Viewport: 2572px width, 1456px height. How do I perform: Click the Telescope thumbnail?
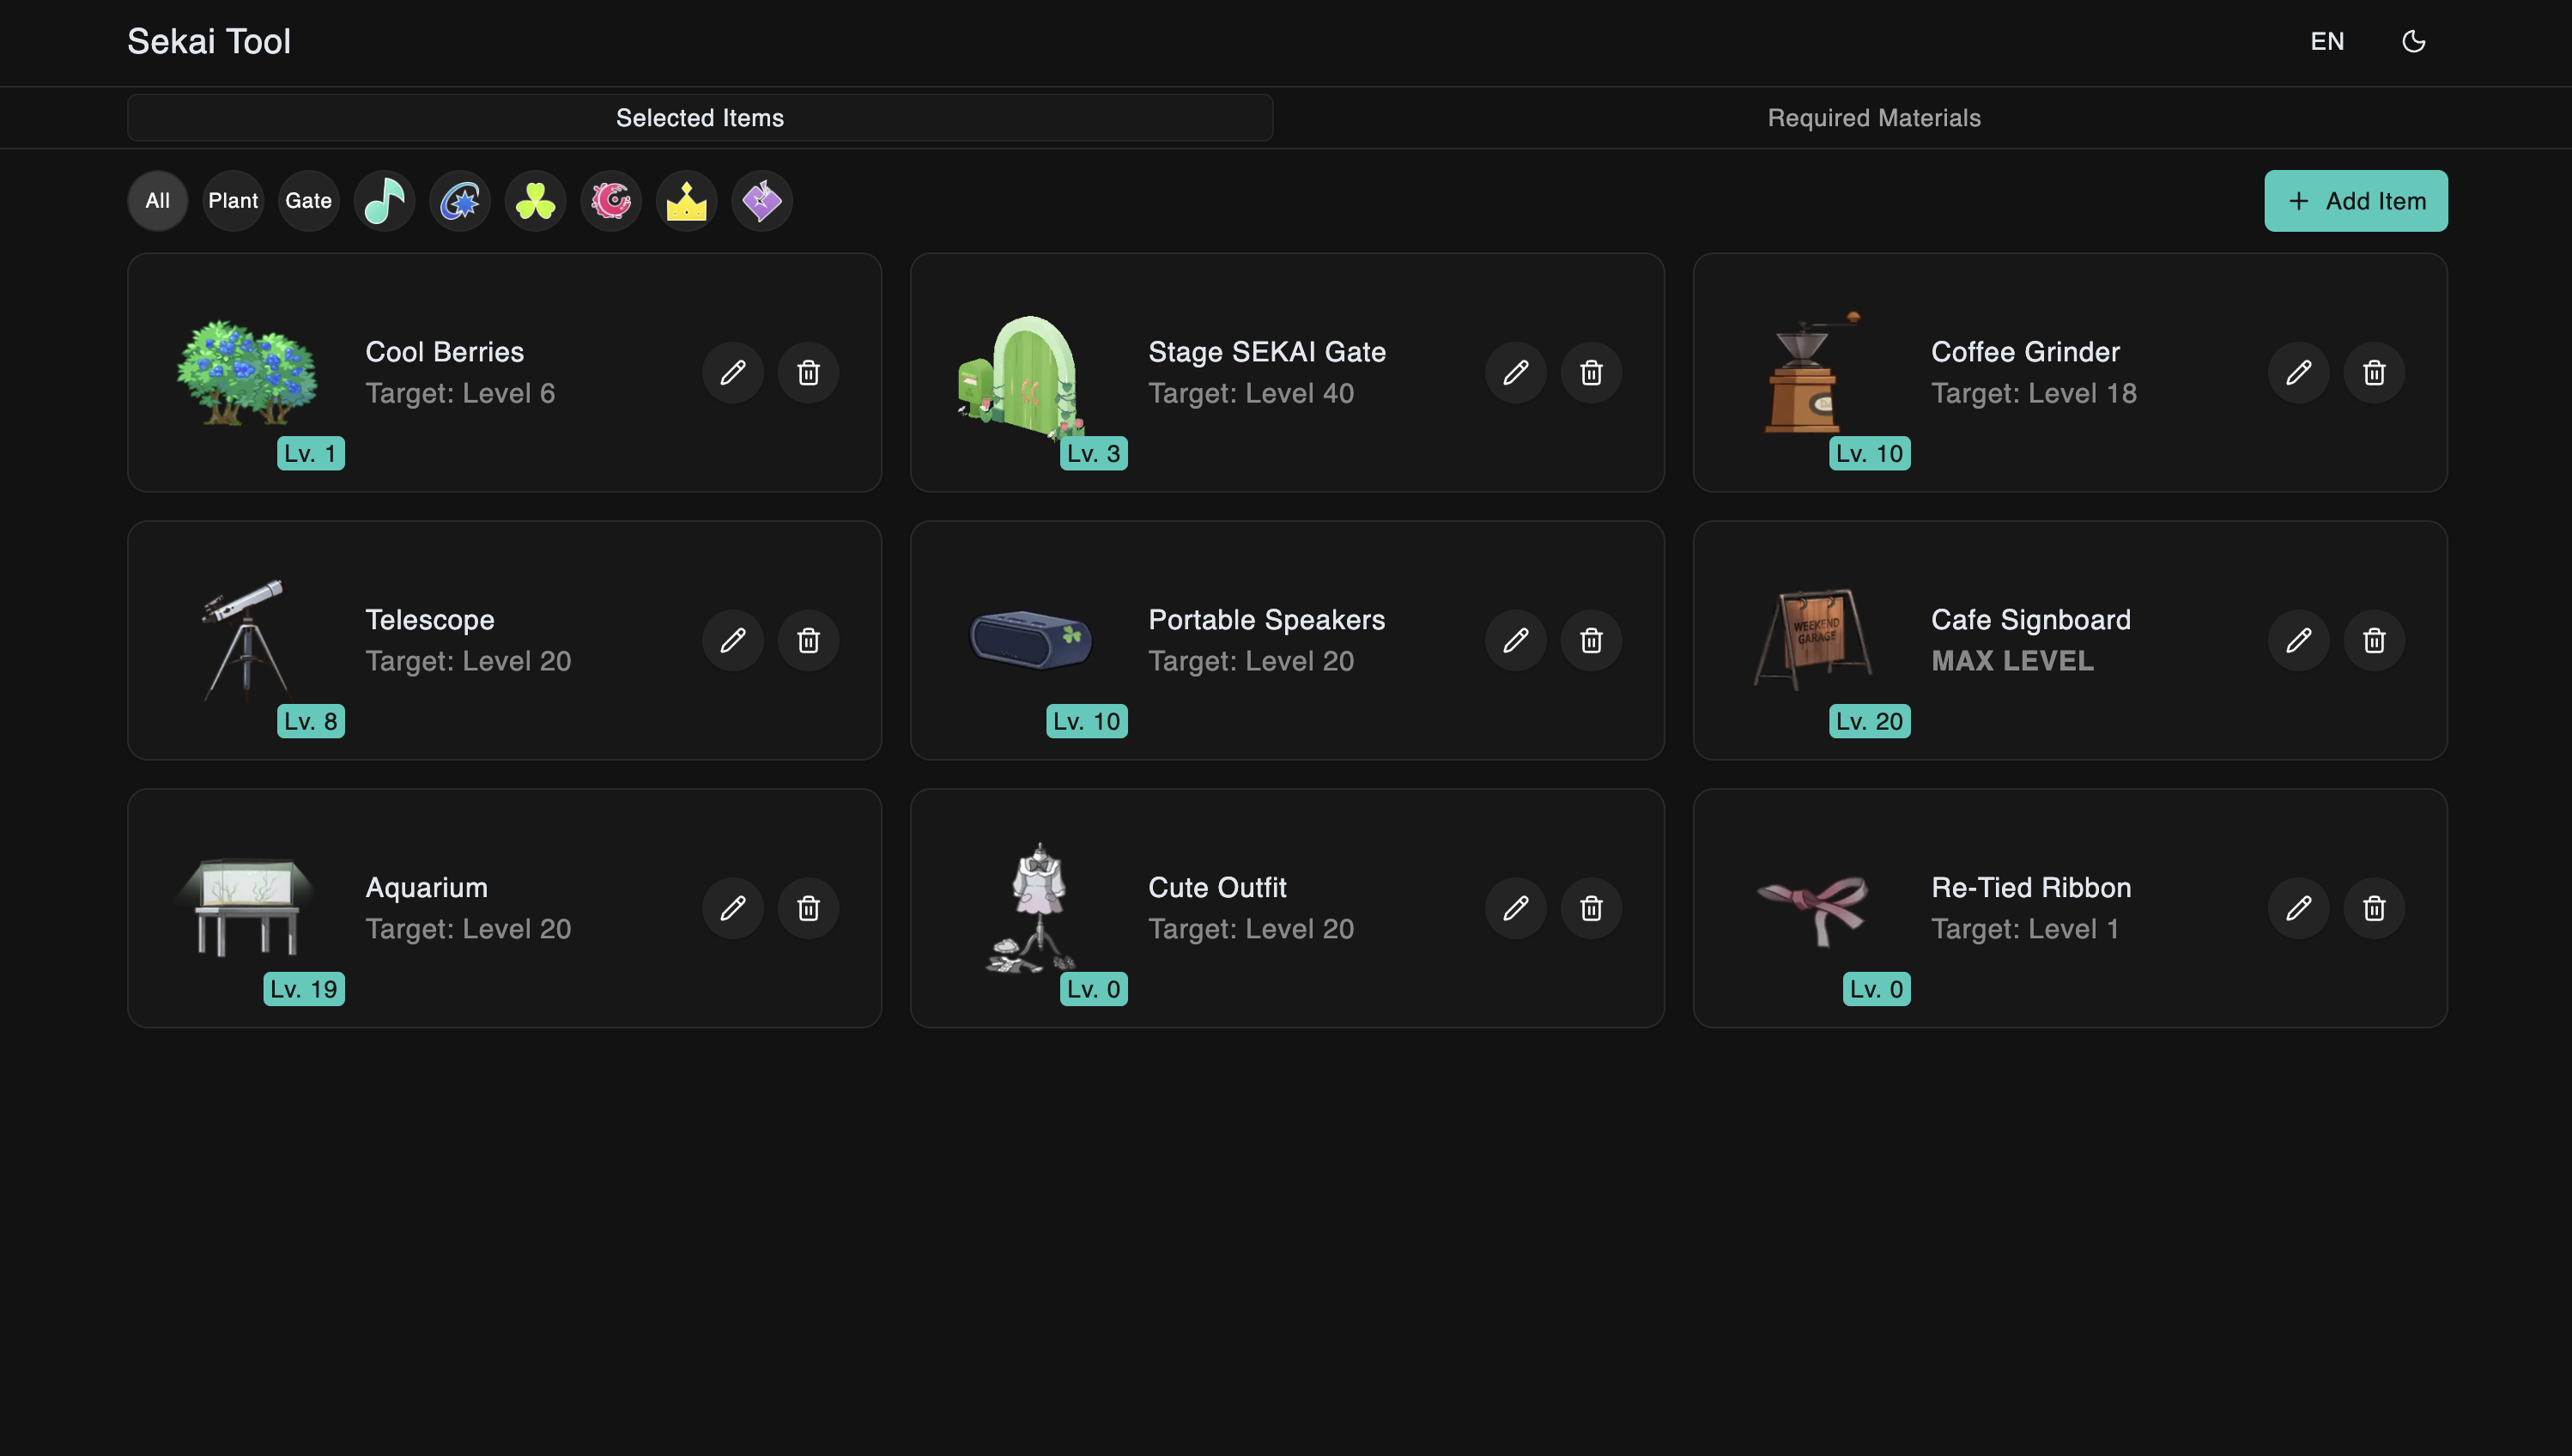tap(246, 640)
